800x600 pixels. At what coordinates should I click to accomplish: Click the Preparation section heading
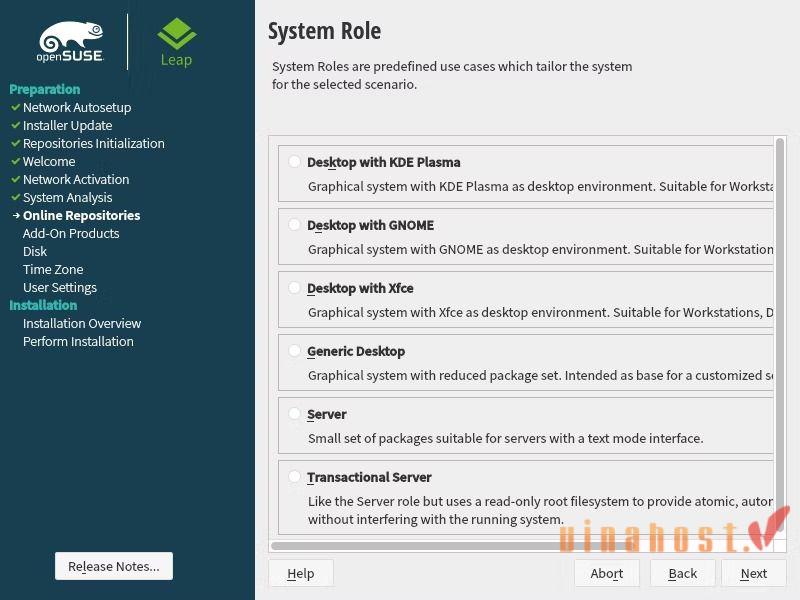(x=45, y=89)
